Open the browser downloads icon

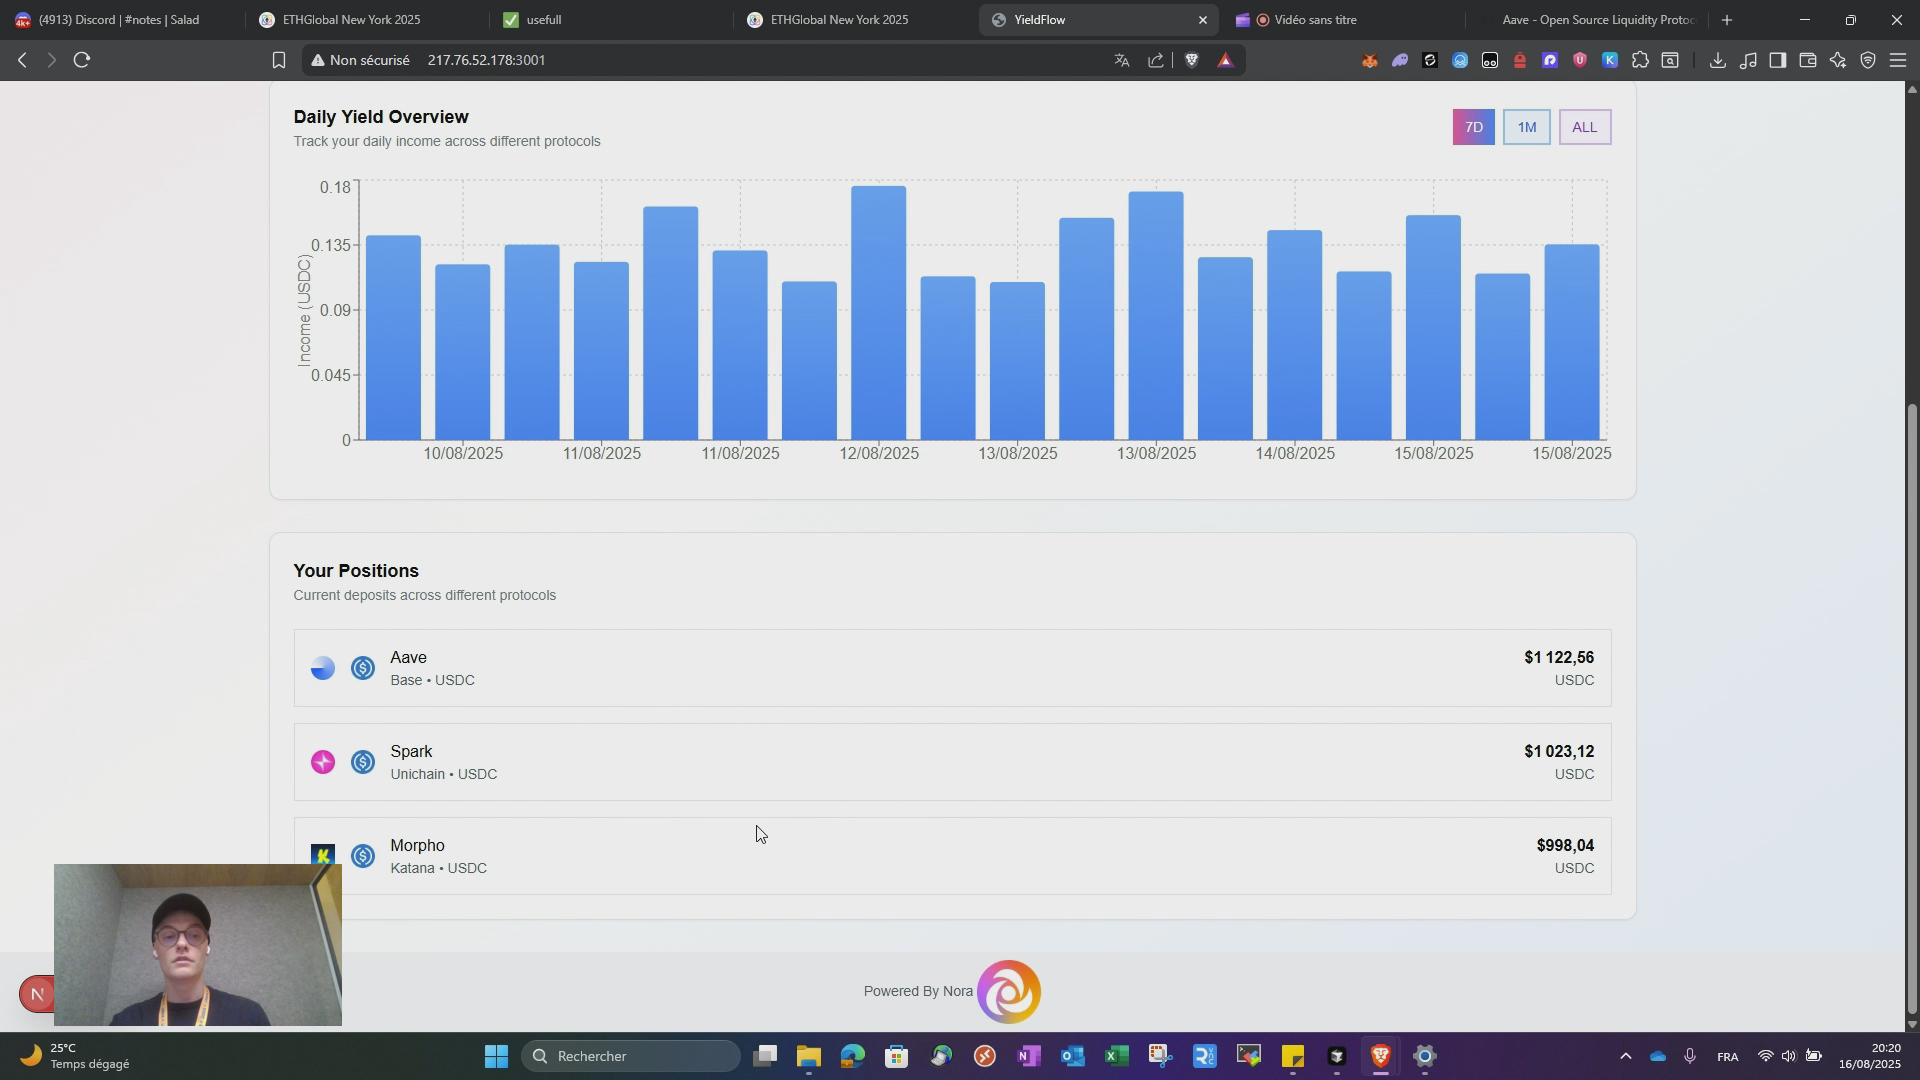1717,60
